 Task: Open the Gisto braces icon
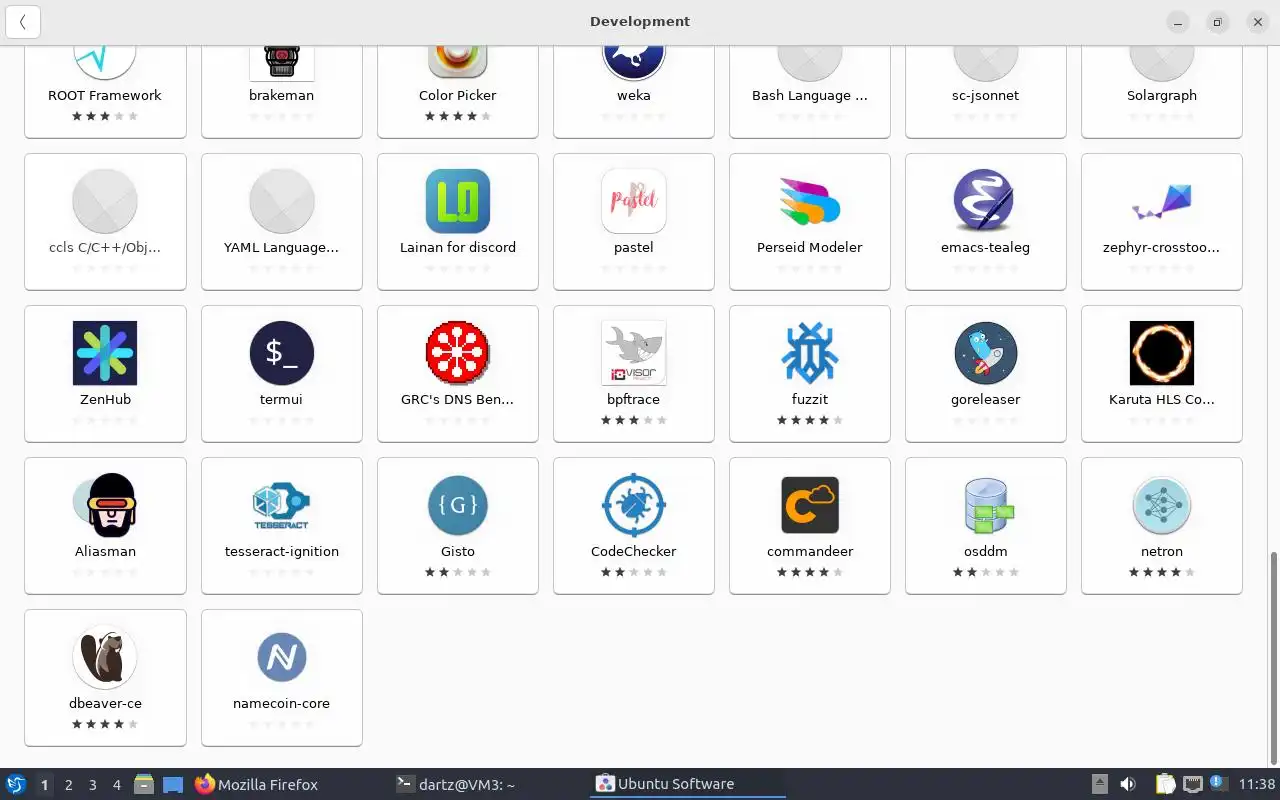(x=458, y=505)
